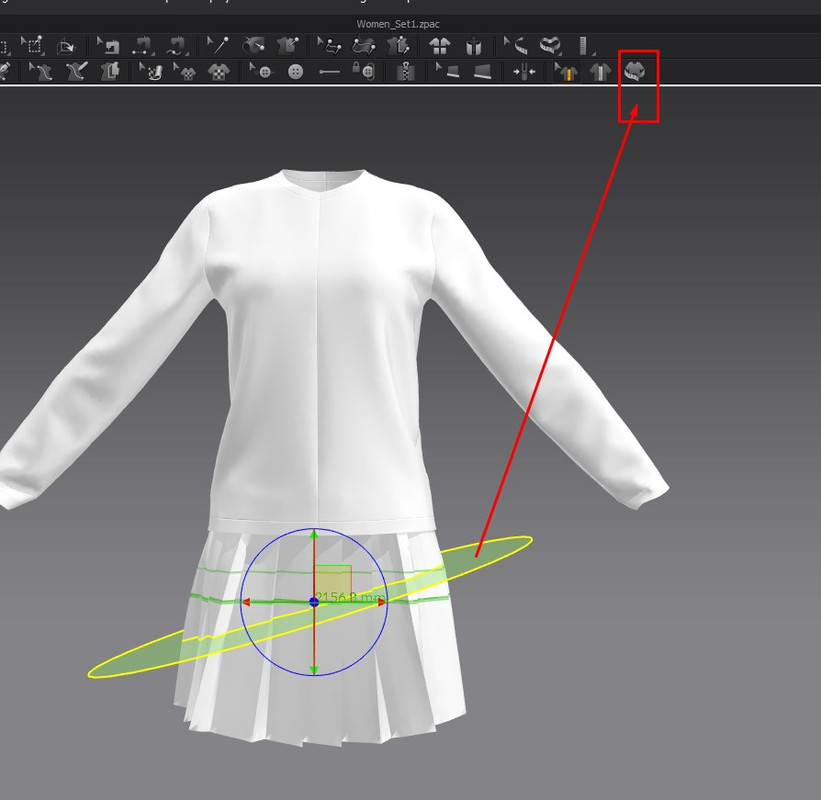Activate the garment Tack tool

287,46
